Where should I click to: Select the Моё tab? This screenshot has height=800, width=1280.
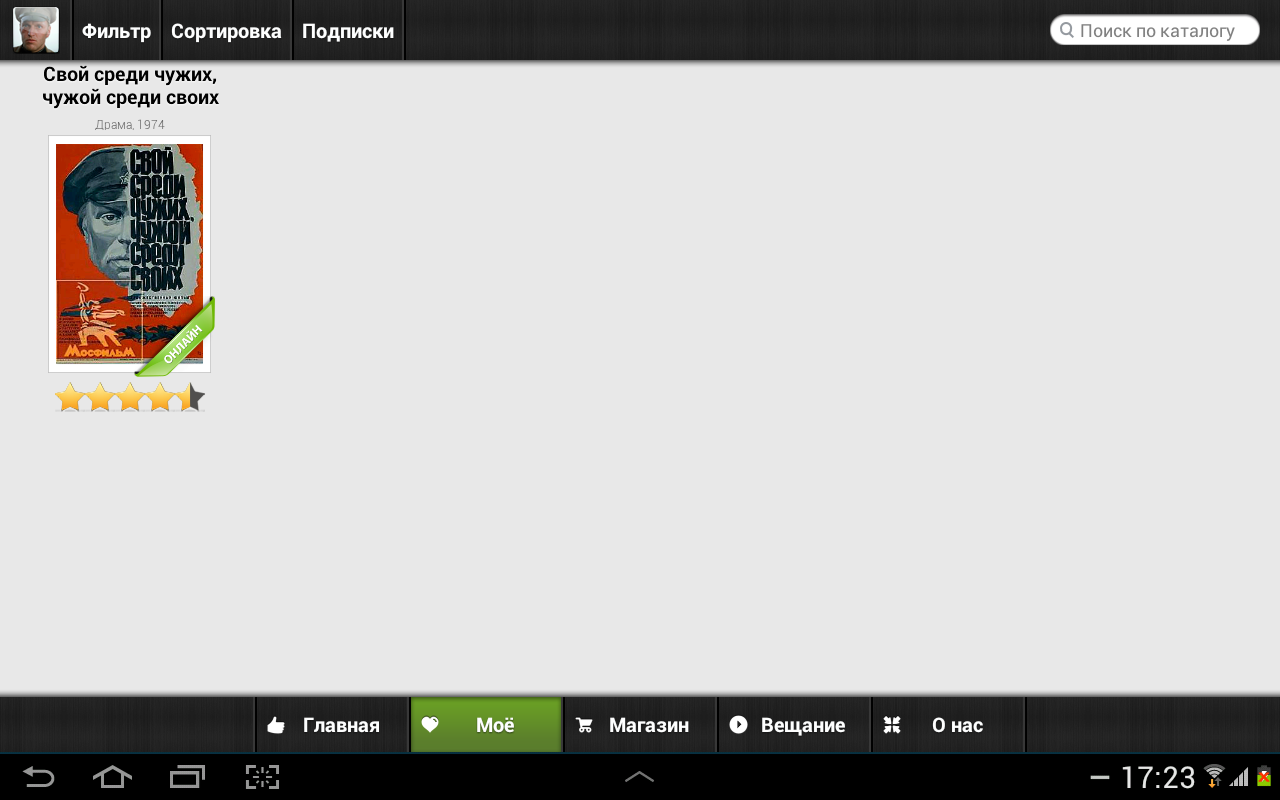pos(487,725)
